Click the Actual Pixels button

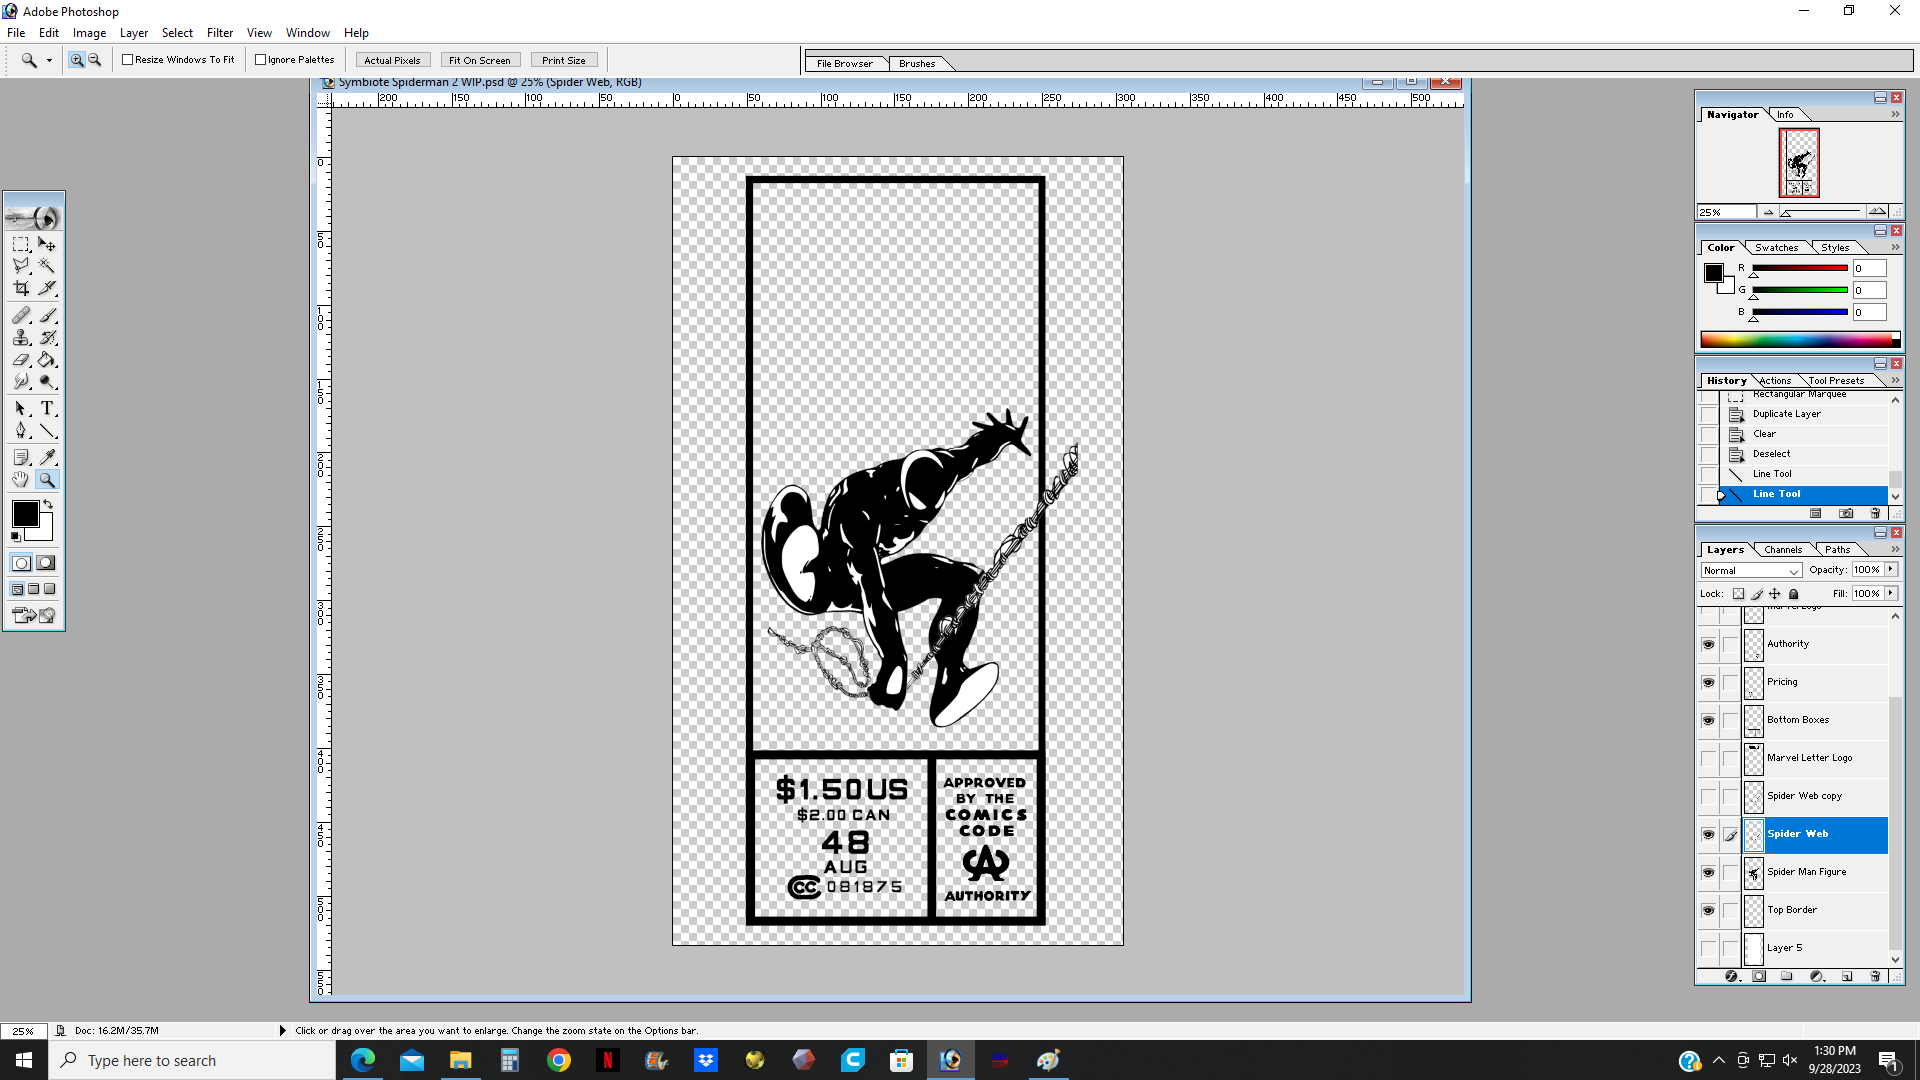pos(392,60)
